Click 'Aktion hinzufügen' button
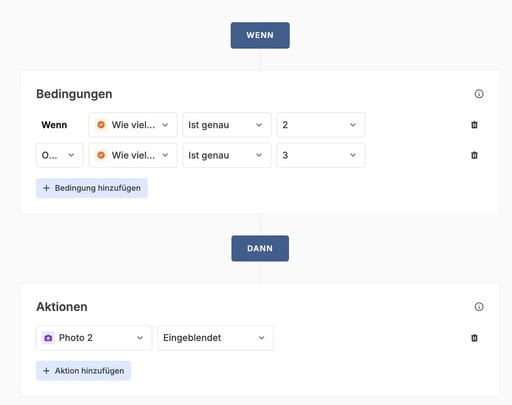 click(x=83, y=371)
